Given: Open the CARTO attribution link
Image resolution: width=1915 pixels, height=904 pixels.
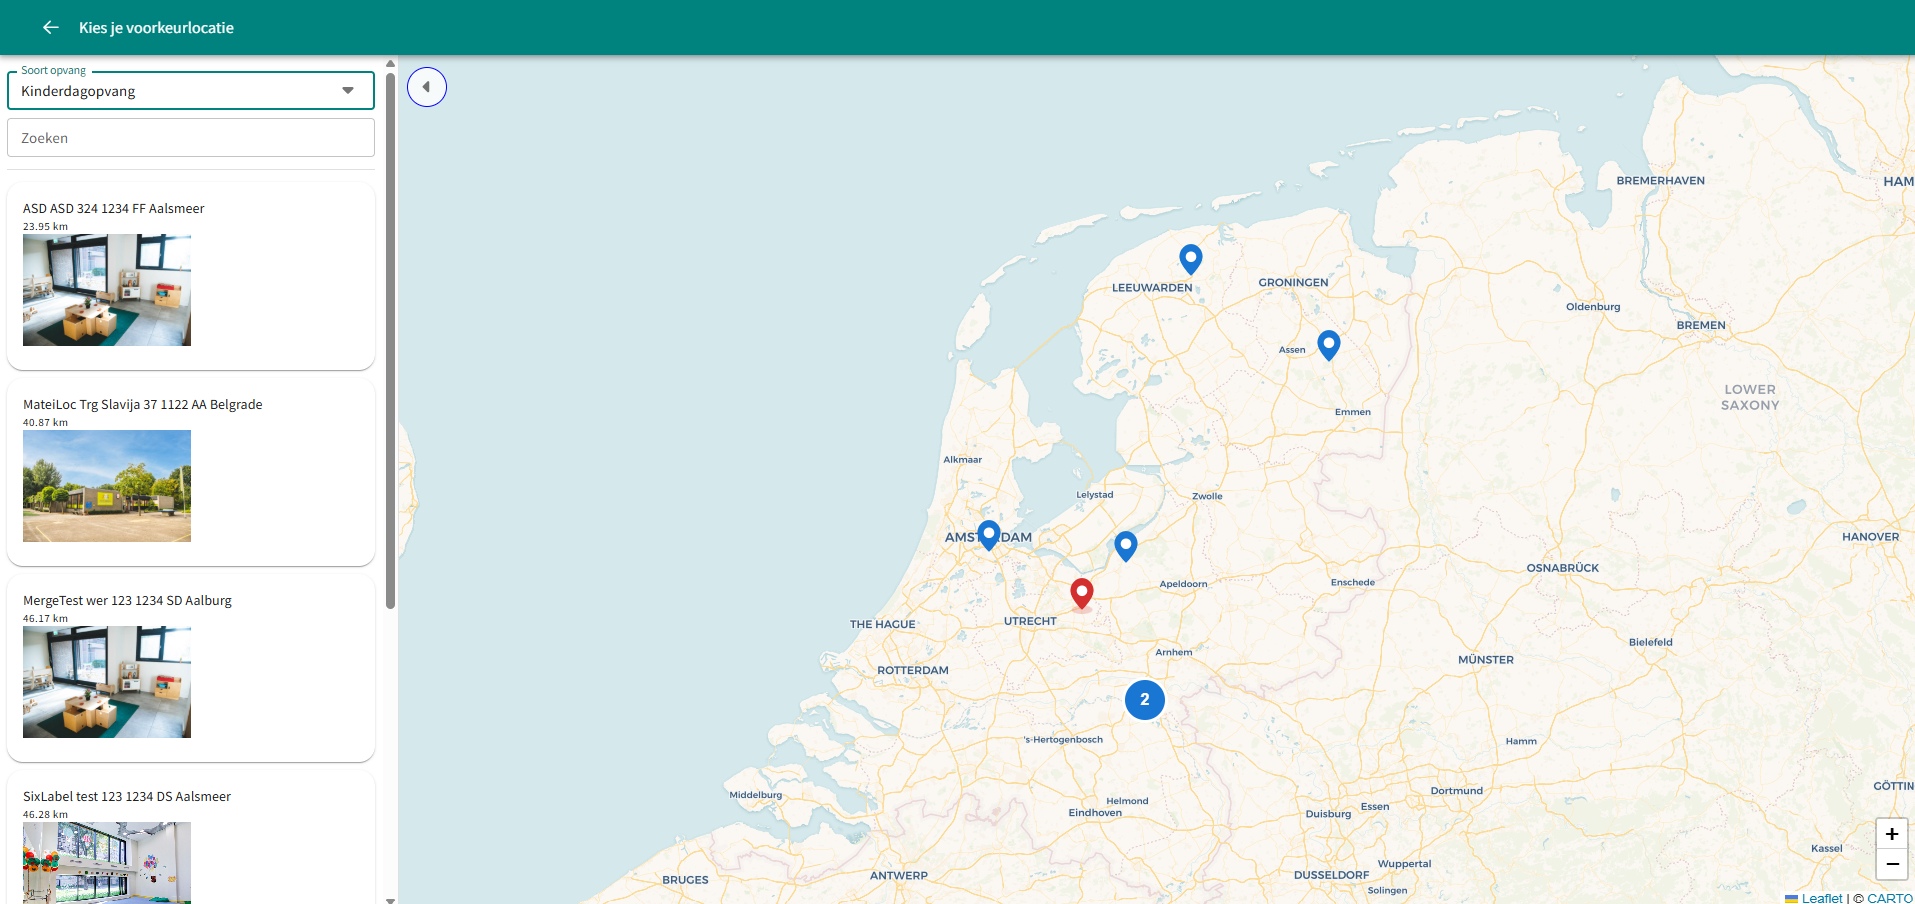Looking at the screenshot, I should pyautogui.click(x=1889, y=898).
